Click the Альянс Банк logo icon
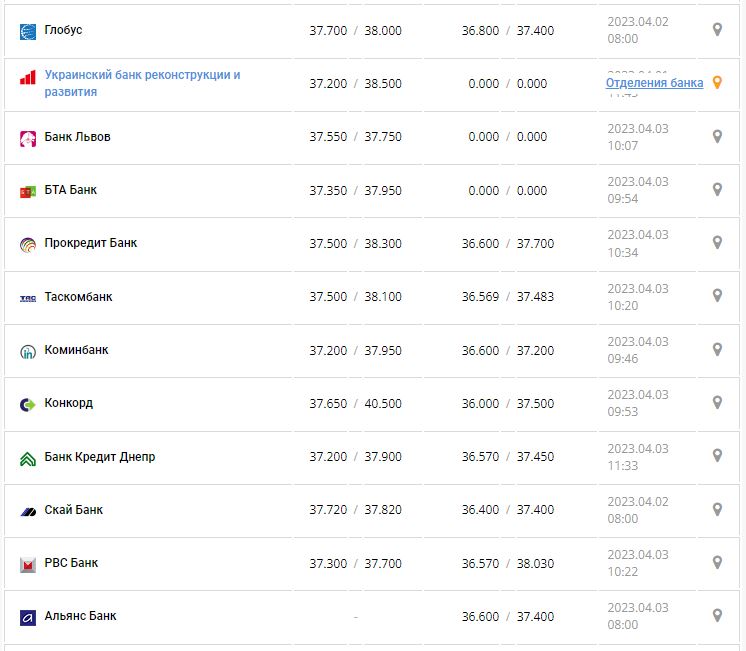746x651 pixels. tap(28, 617)
